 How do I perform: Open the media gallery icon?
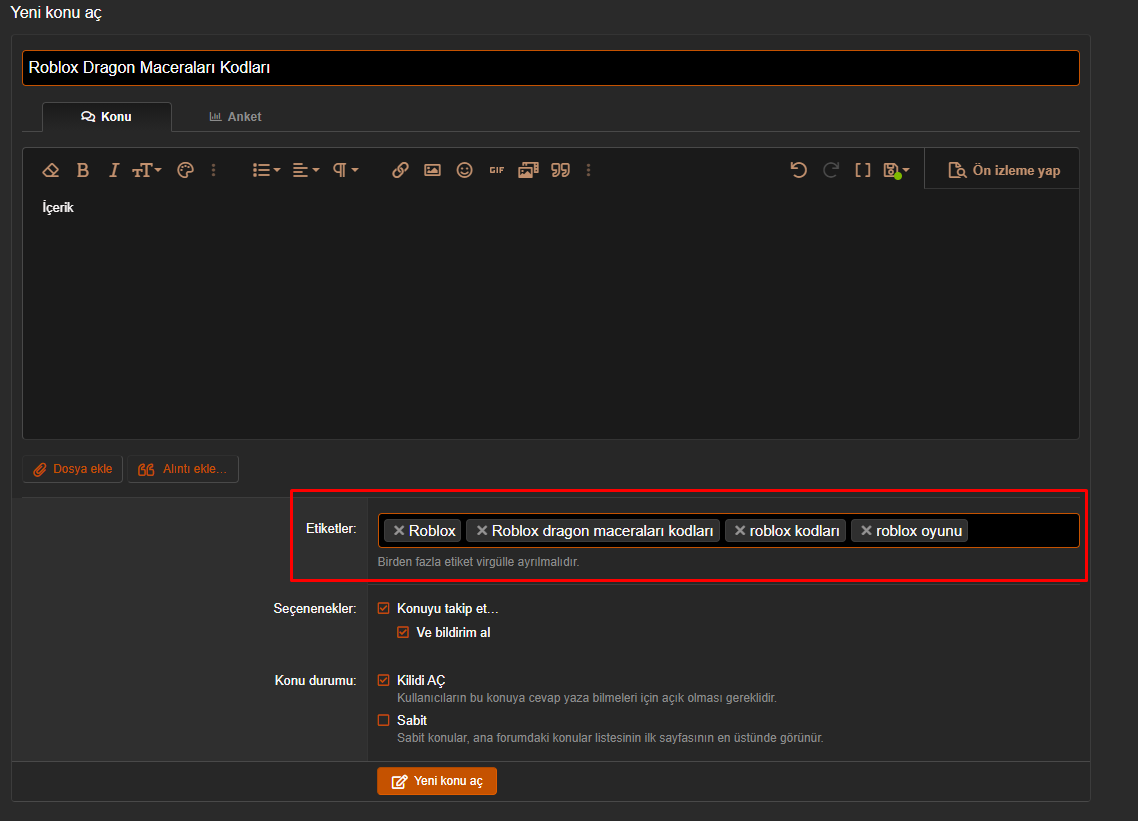[x=528, y=170]
